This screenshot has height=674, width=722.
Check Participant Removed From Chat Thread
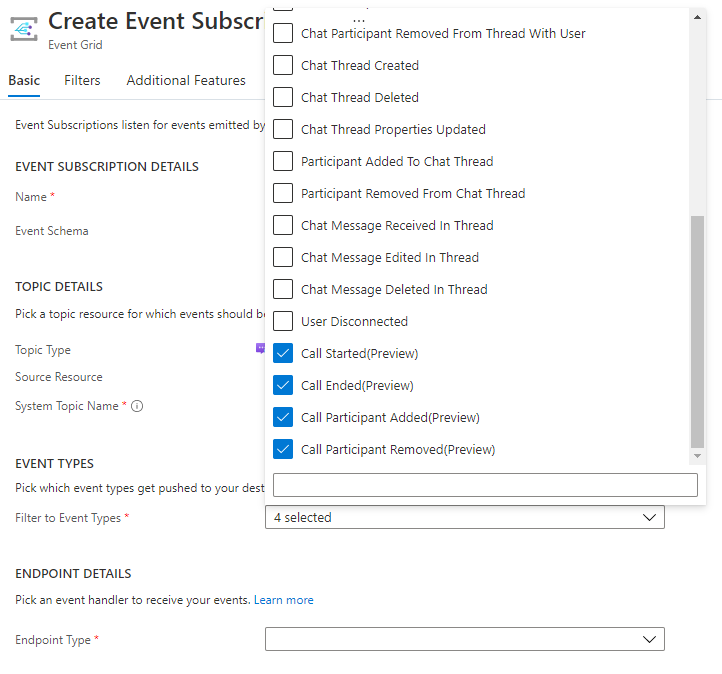283,193
